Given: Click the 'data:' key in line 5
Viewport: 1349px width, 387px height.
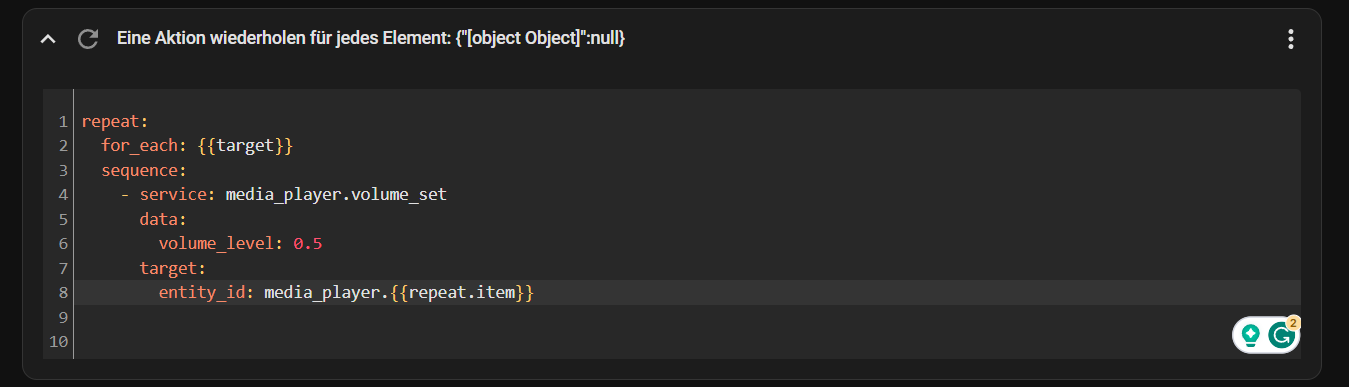Looking at the screenshot, I should pyautogui.click(x=163, y=219).
